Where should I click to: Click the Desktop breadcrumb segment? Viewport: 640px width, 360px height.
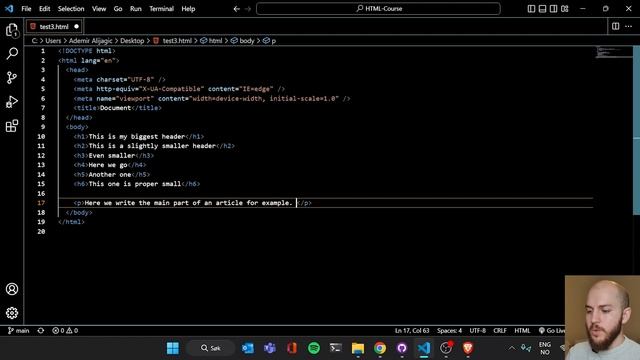tap(132, 41)
